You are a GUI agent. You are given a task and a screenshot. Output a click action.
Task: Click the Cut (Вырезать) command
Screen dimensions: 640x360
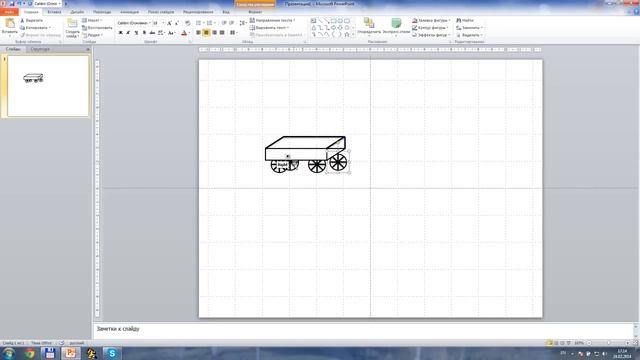pos(31,20)
